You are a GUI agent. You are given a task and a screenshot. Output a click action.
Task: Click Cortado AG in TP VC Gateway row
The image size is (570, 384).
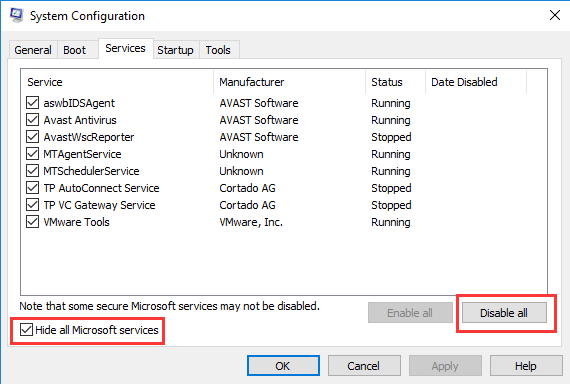click(247, 205)
